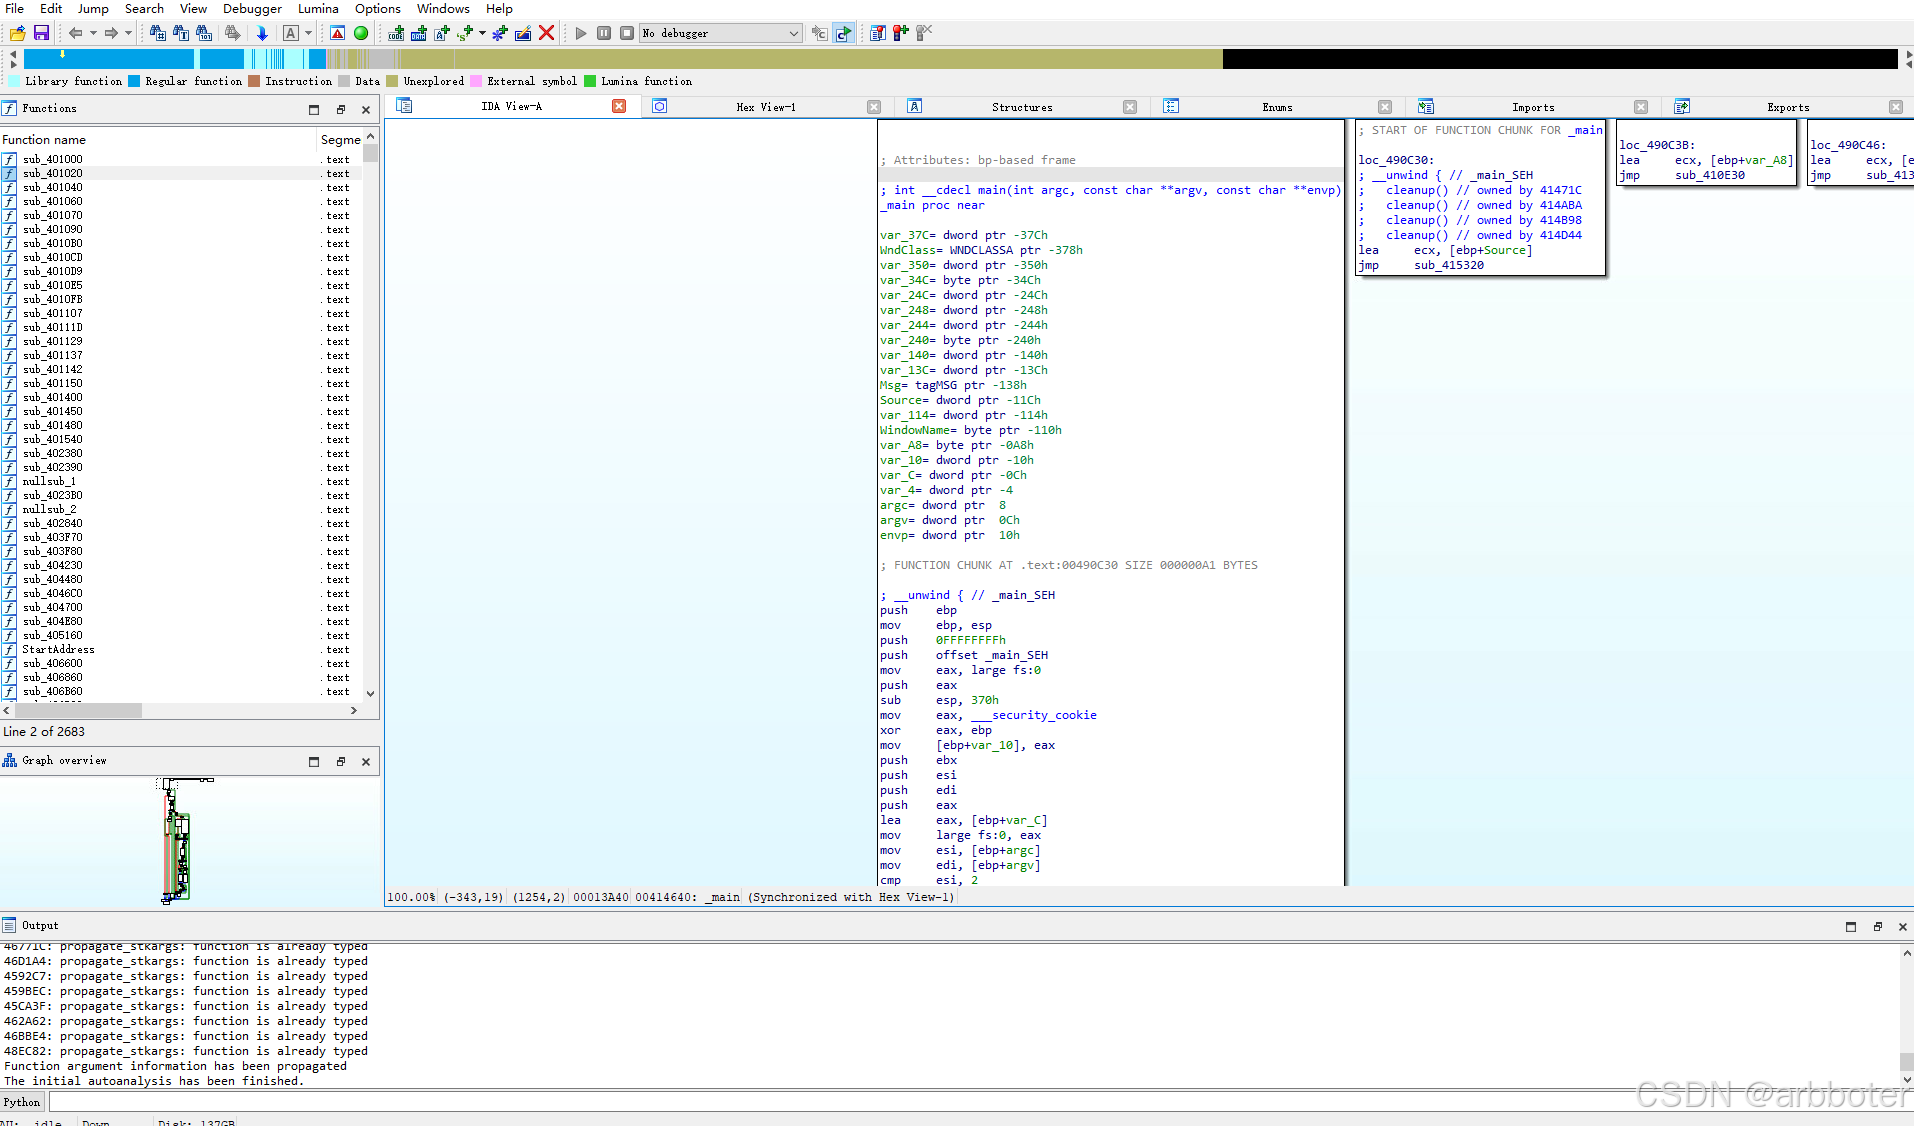Viewport: 1914px width, 1126px height.
Task: Save the database with the floppy icon
Action: coord(41,33)
